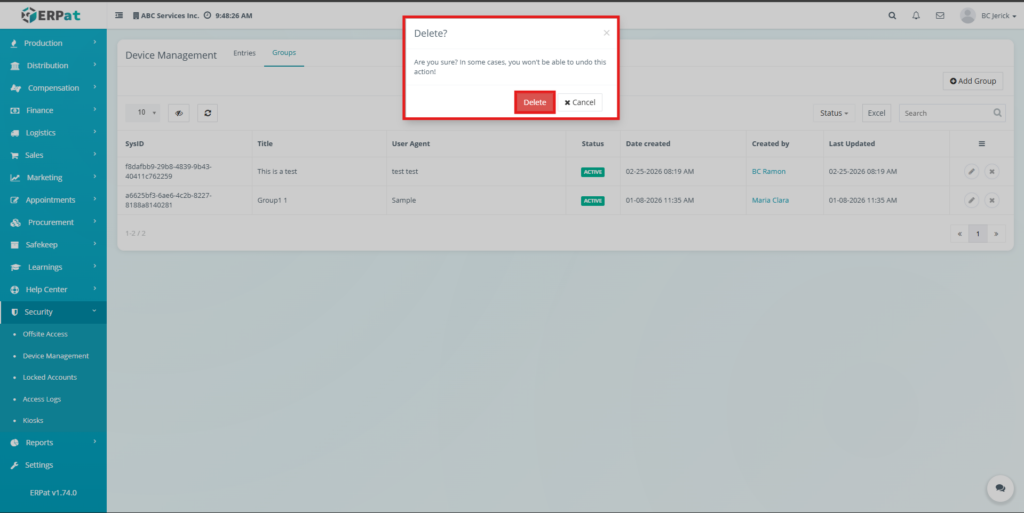Viewport: 1024px width, 513px height.
Task: Open Locked Accounts in the sidebar
Action: coord(50,377)
